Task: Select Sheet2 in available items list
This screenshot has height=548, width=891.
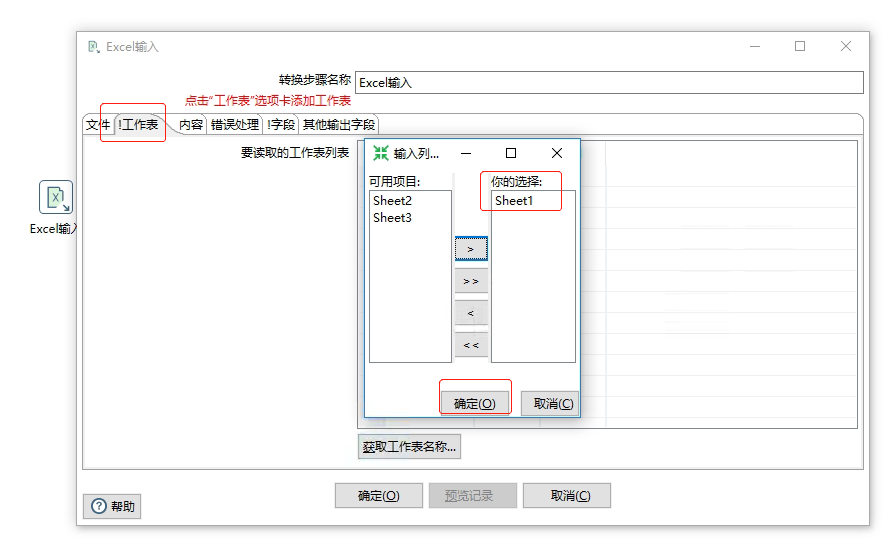Action: coord(392,201)
